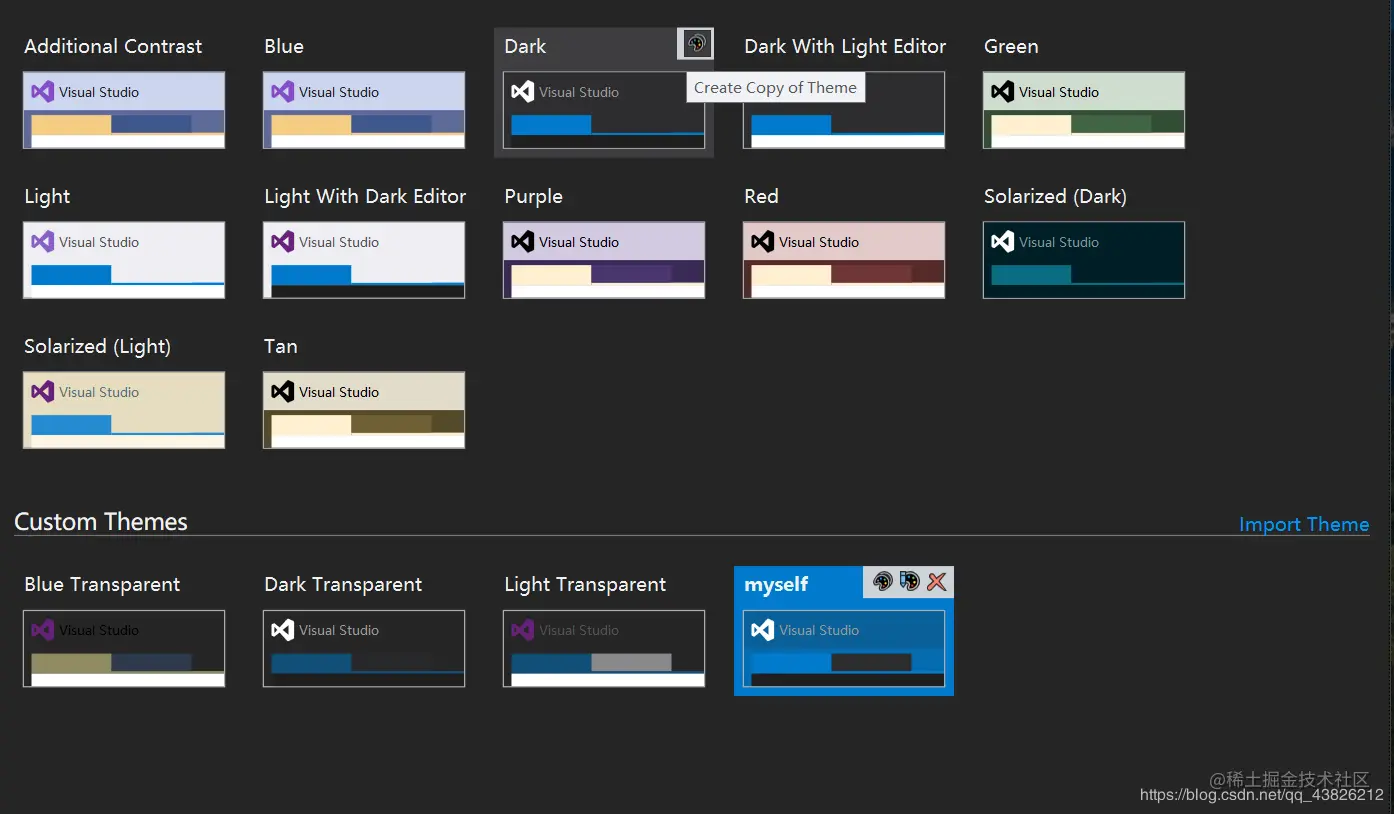Create a copy of the Dark theme
The height and width of the screenshot is (814, 1394).
click(696, 44)
